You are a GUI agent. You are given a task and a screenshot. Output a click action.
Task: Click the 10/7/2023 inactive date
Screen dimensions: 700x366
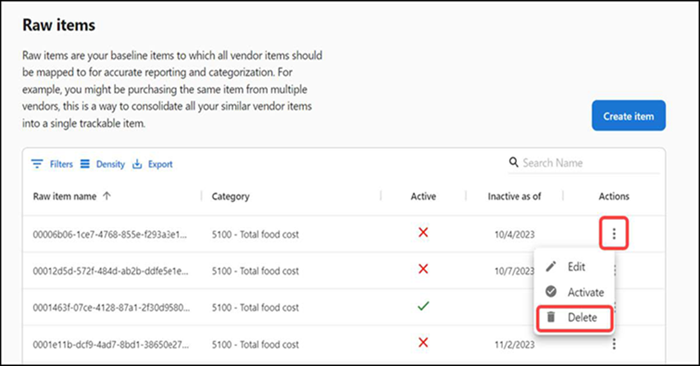coord(514,271)
